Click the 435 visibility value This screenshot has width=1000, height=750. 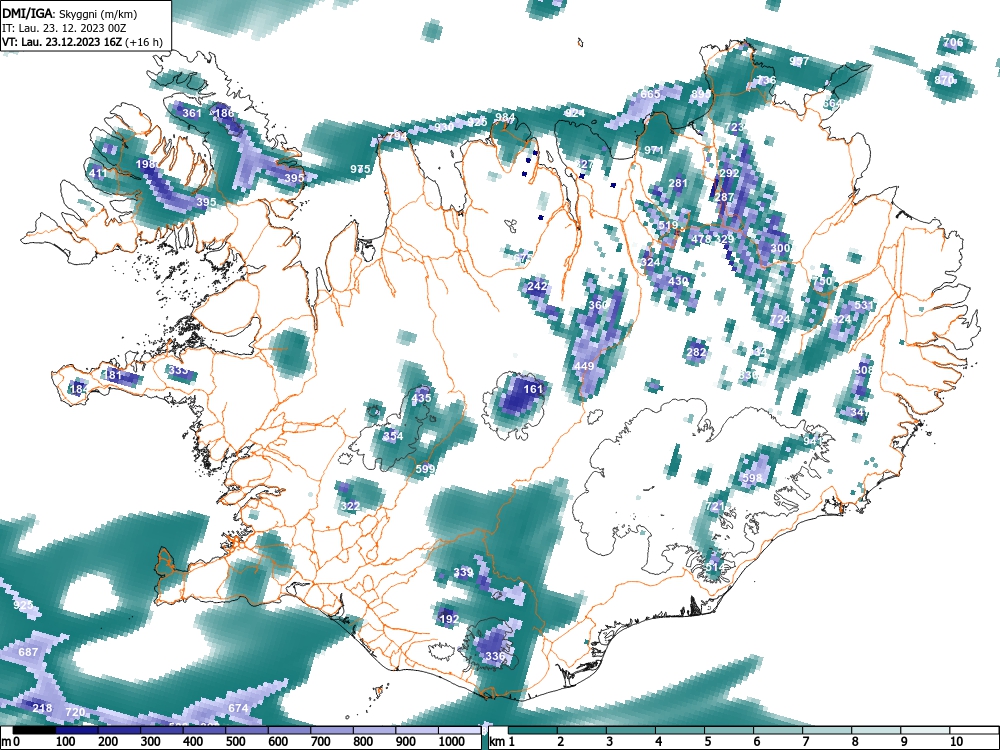click(x=421, y=398)
